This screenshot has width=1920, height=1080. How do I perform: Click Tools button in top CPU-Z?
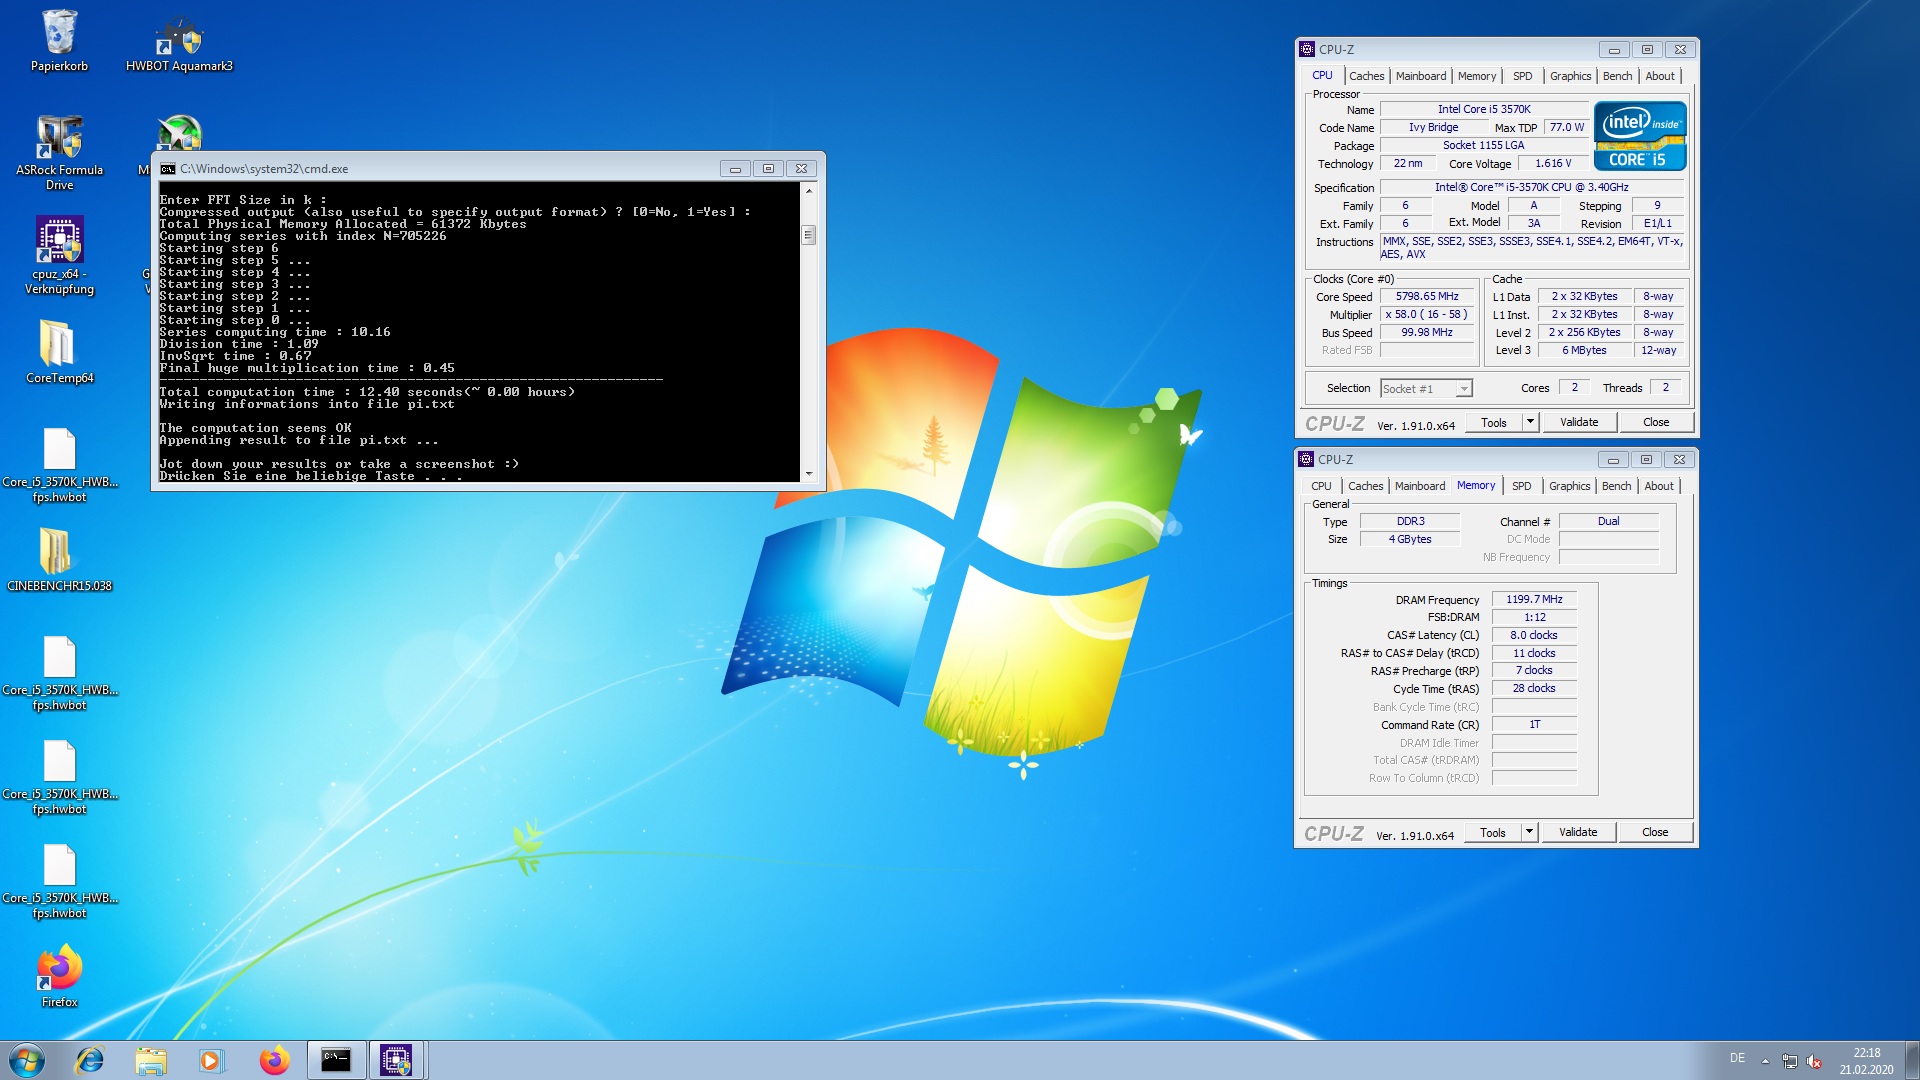(x=1494, y=422)
